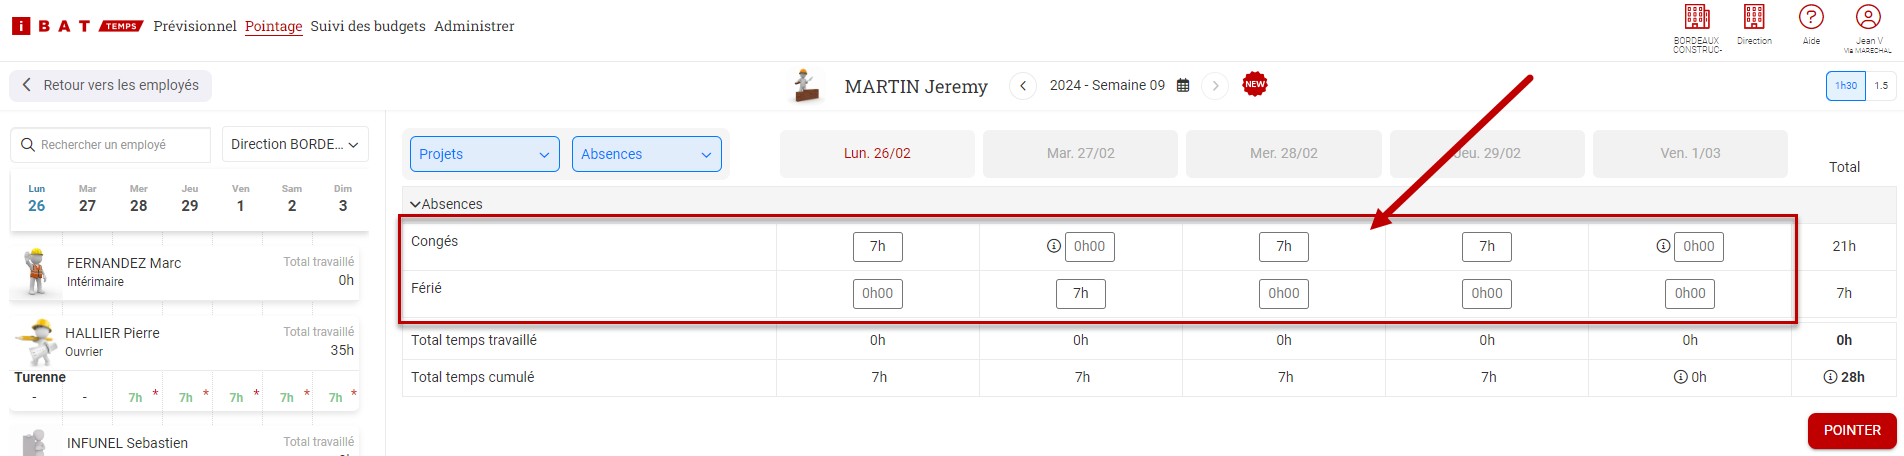
Task: Expand the Direction BORDE... dropdown
Action: [x=295, y=145]
